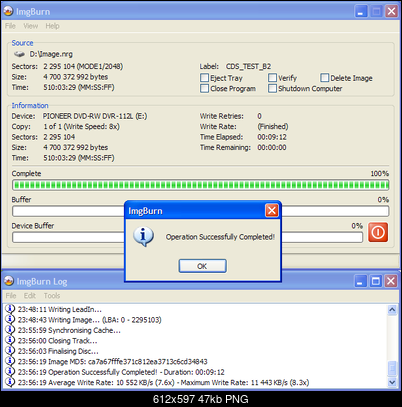Click the info icon for Average Write Rate entry
The width and height of the screenshot is (402, 407).
[10, 382]
